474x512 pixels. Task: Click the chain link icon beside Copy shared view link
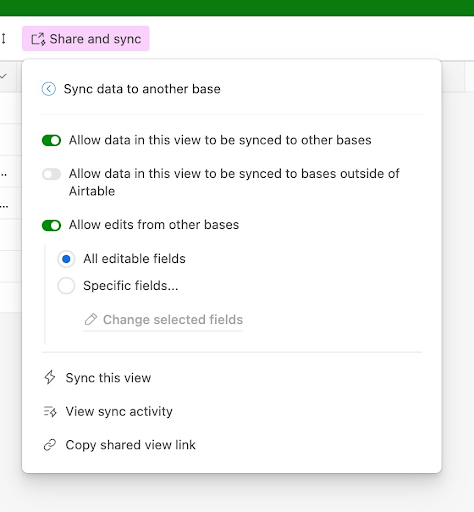[x=50, y=445]
